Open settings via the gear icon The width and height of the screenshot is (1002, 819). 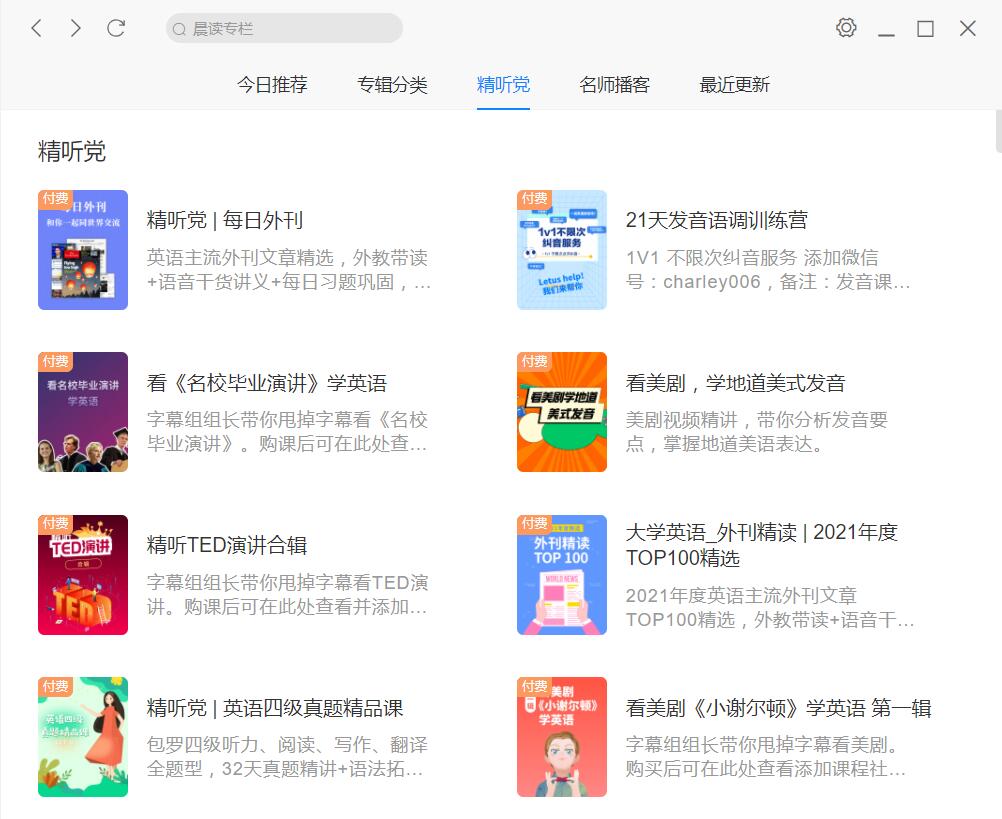tap(846, 27)
